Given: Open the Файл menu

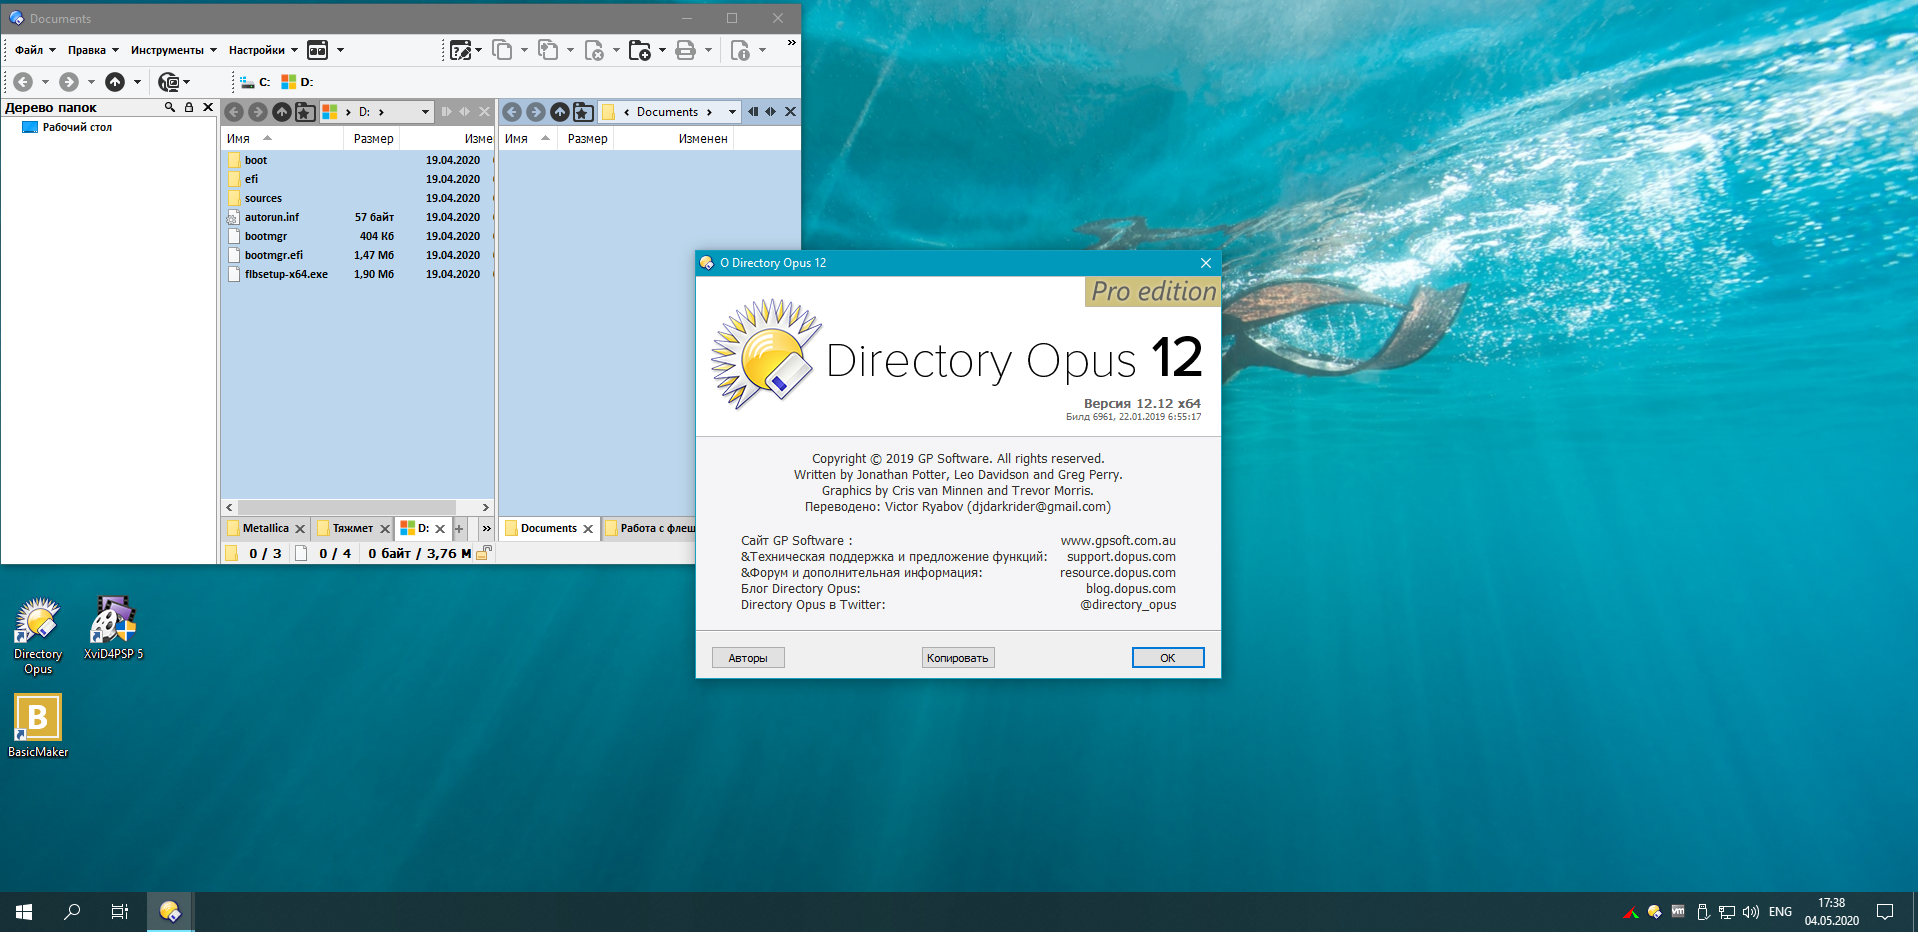Looking at the screenshot, I should pyautogui.click(x=34, y=50).
